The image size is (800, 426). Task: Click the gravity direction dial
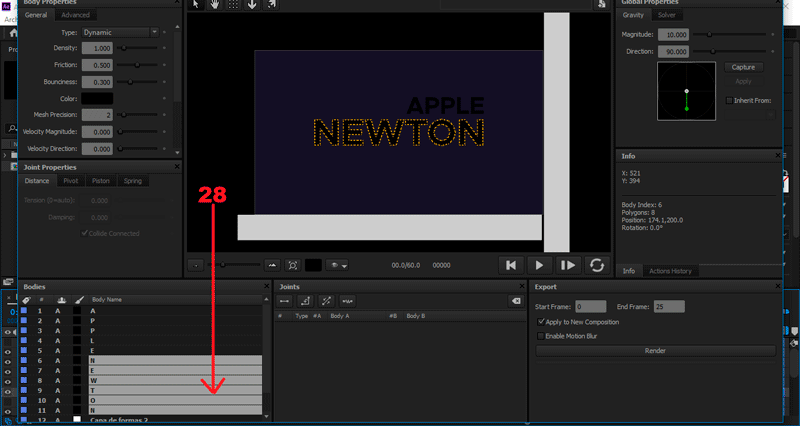[686, 91]
